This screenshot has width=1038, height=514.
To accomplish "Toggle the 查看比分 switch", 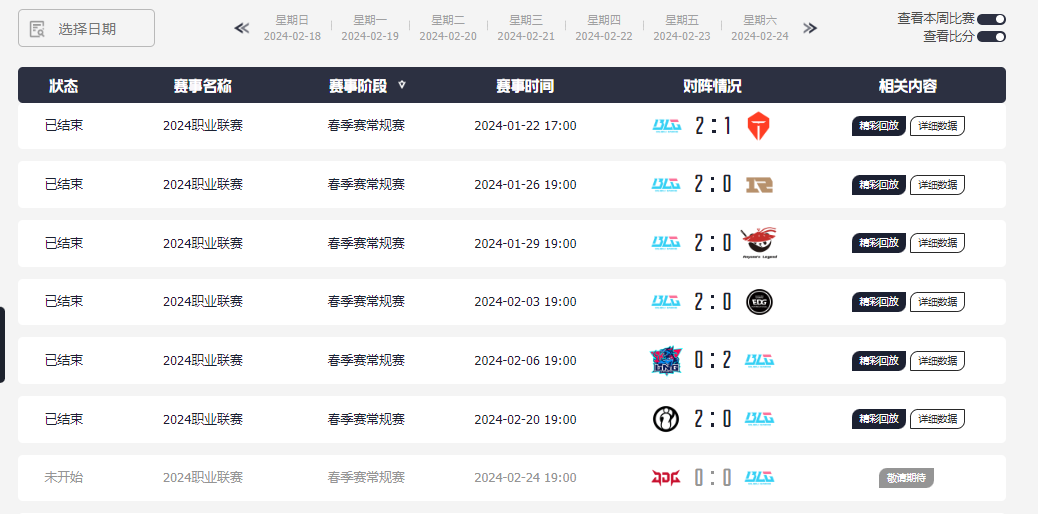I will [x=991, y=36].
